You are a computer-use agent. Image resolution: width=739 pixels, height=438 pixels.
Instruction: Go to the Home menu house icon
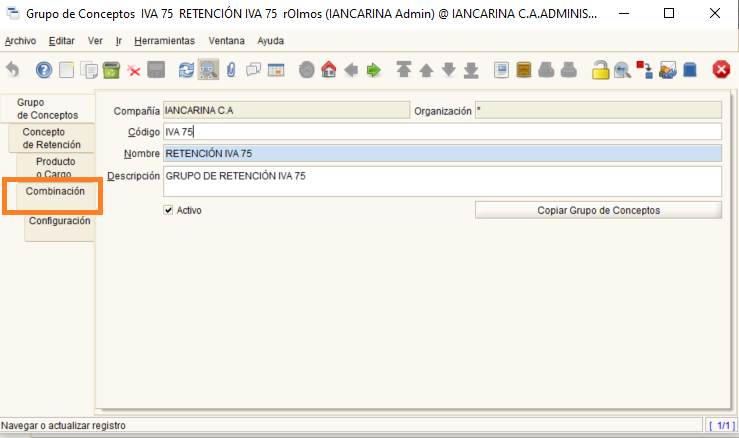click(x=328, y=70)
